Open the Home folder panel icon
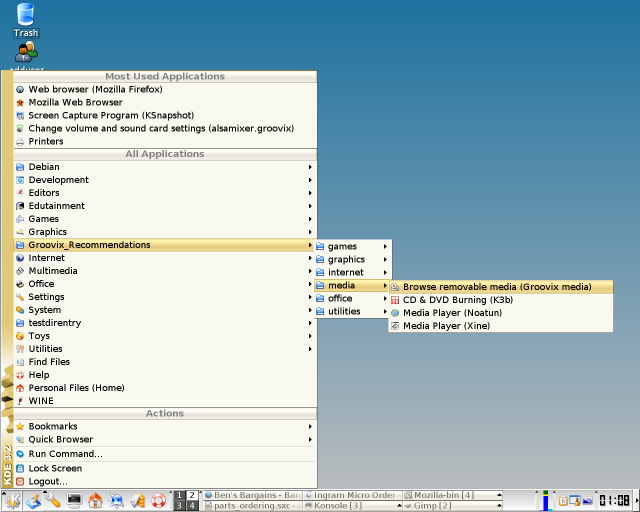Image resolution: width=640 pixels, height=512 pixels. [x=96, y=501]
